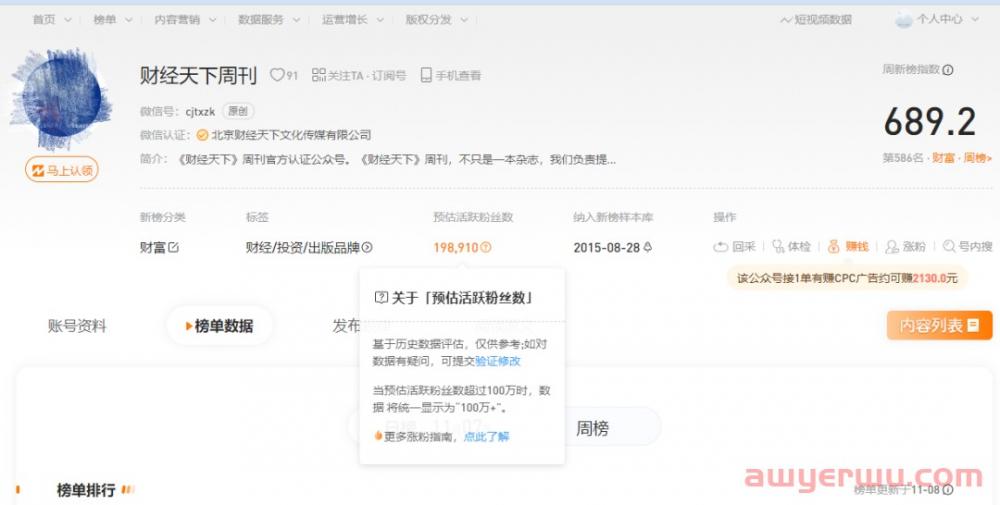Click the 689.2 index value

click(930, 122)
